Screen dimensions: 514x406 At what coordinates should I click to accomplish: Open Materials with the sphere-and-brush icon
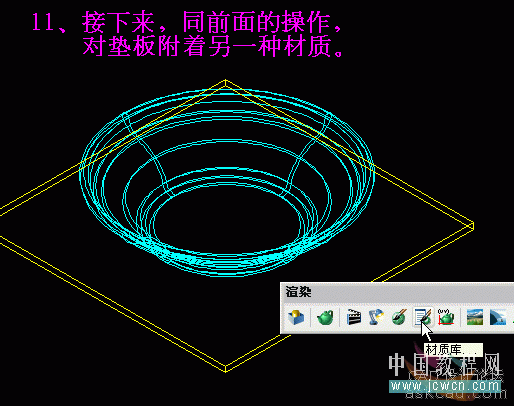click(399, 317)
